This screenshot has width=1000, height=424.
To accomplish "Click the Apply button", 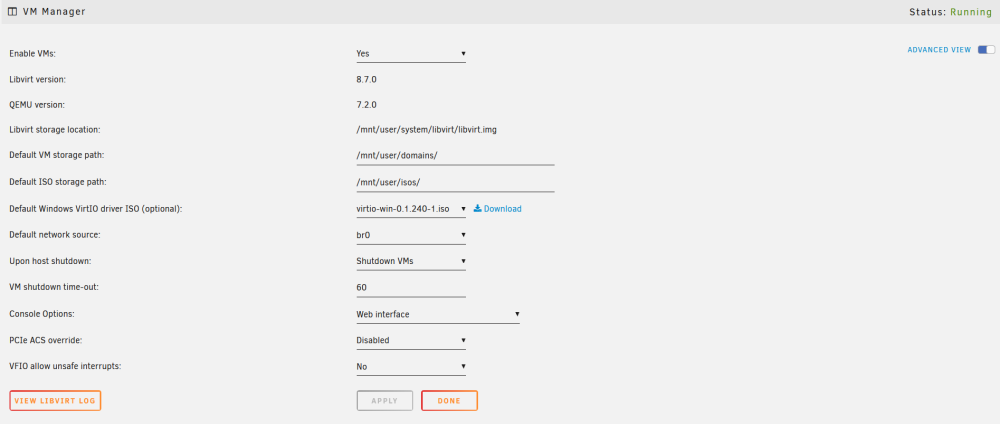I will [385, 401].
